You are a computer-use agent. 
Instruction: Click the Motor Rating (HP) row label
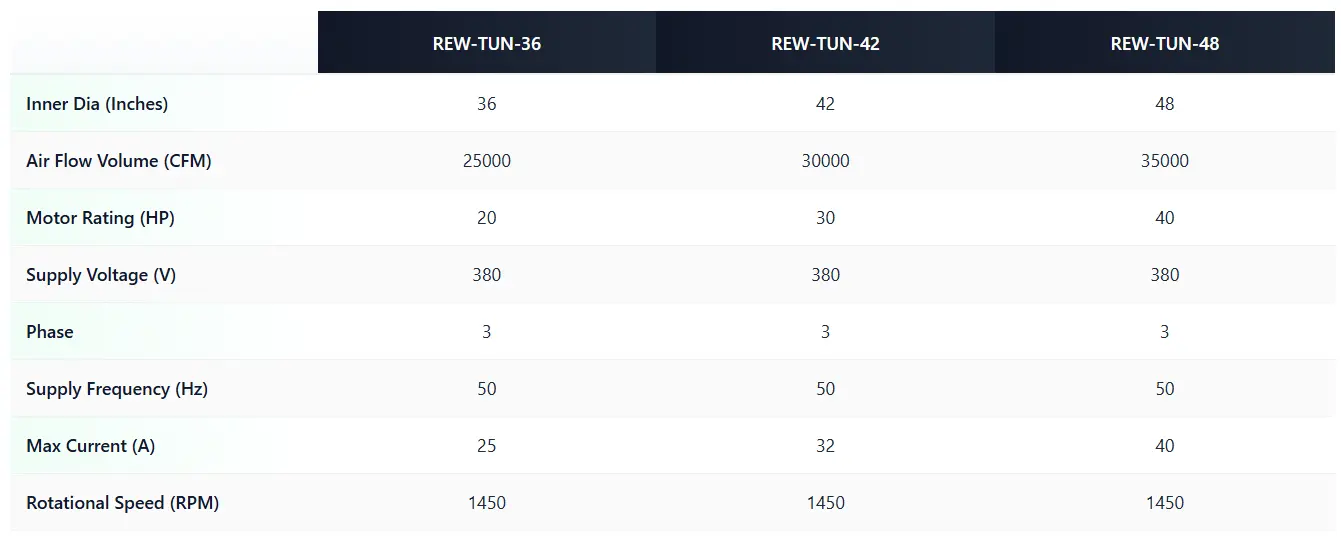point(100,218)
